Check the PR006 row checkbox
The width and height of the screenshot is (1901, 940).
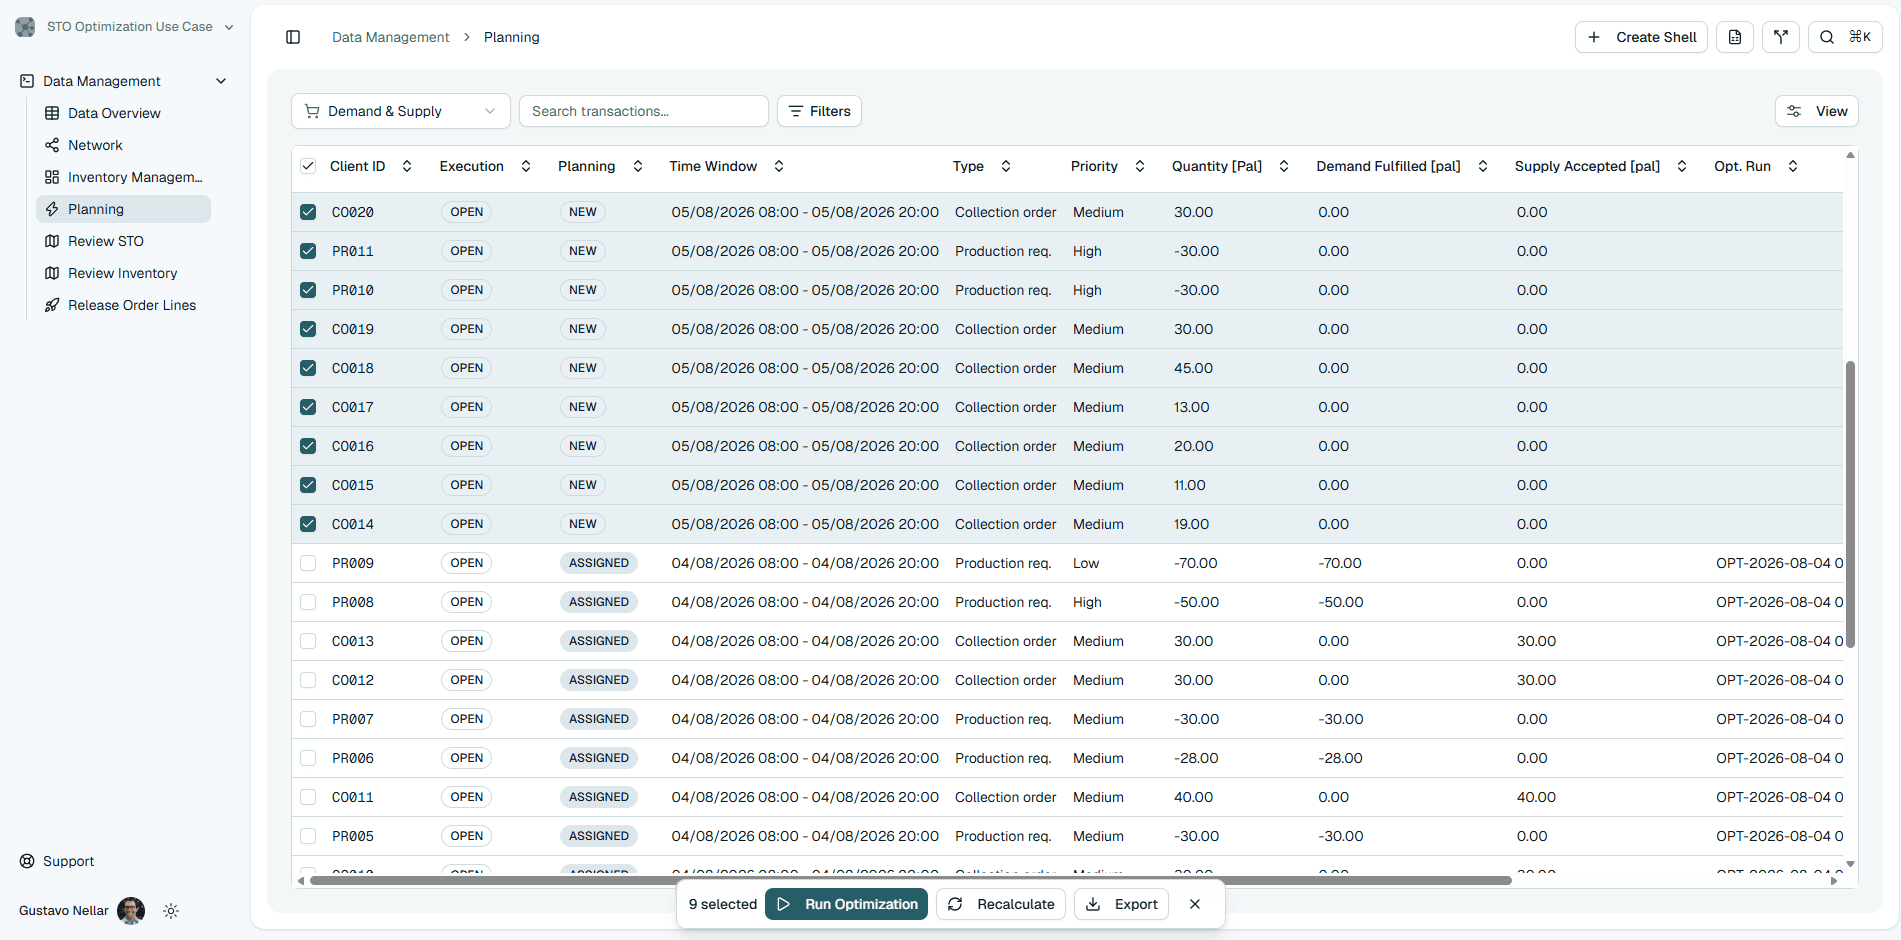pyautogui.click(x=308, y=758)
